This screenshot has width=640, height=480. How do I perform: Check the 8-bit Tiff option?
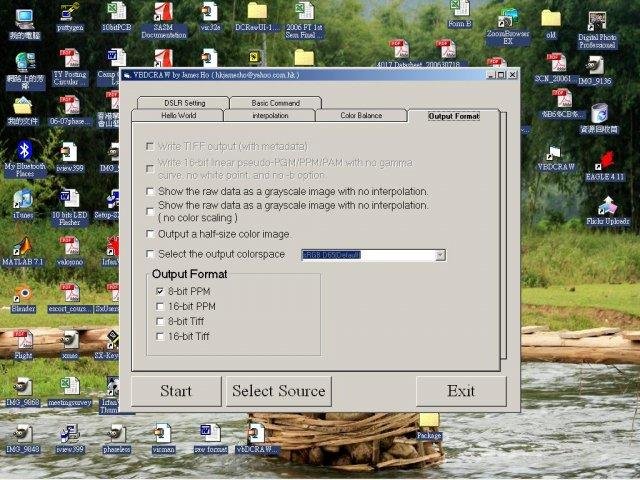point(160,321)
